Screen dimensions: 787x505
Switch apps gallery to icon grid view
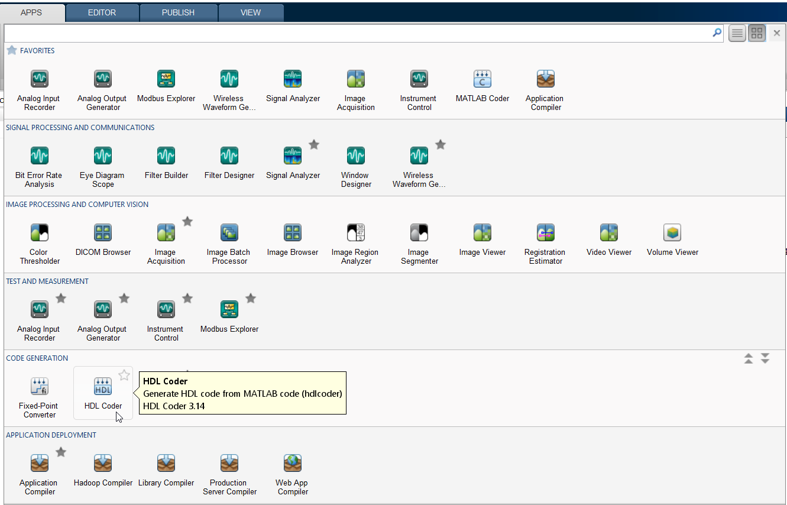(757, 34)
